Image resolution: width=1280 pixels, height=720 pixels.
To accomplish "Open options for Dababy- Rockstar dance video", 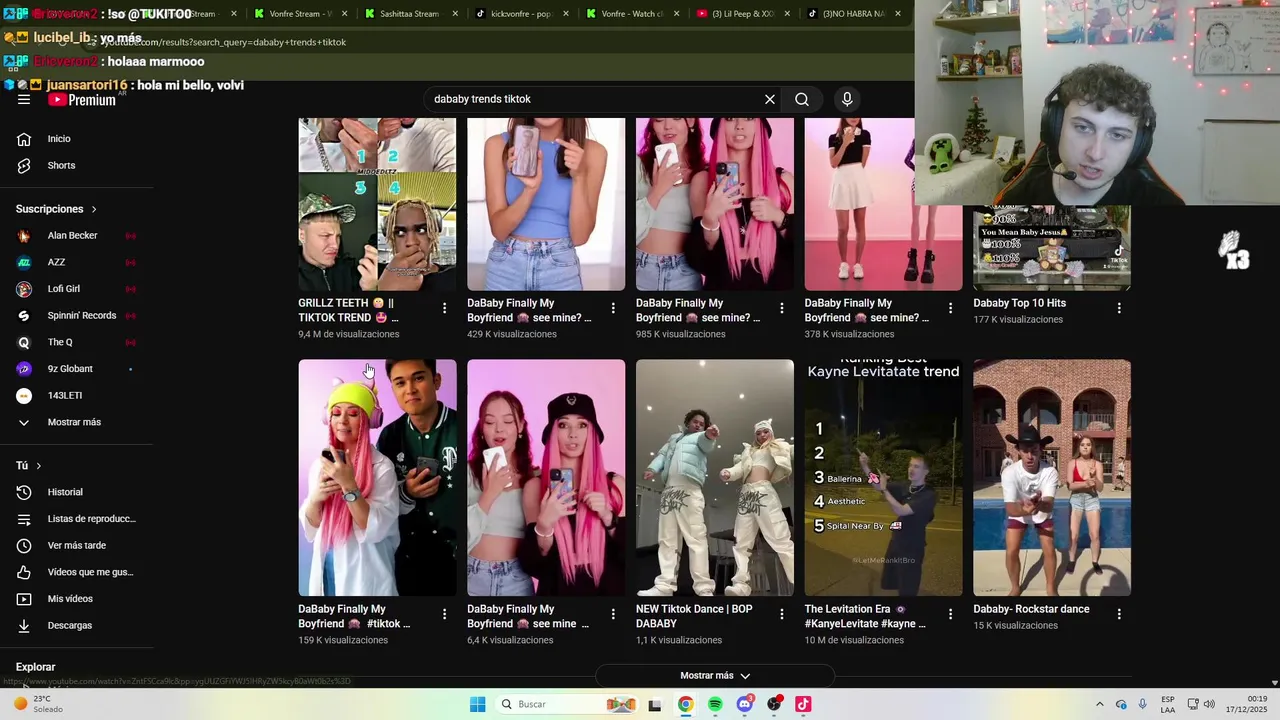I will 1119,614.
